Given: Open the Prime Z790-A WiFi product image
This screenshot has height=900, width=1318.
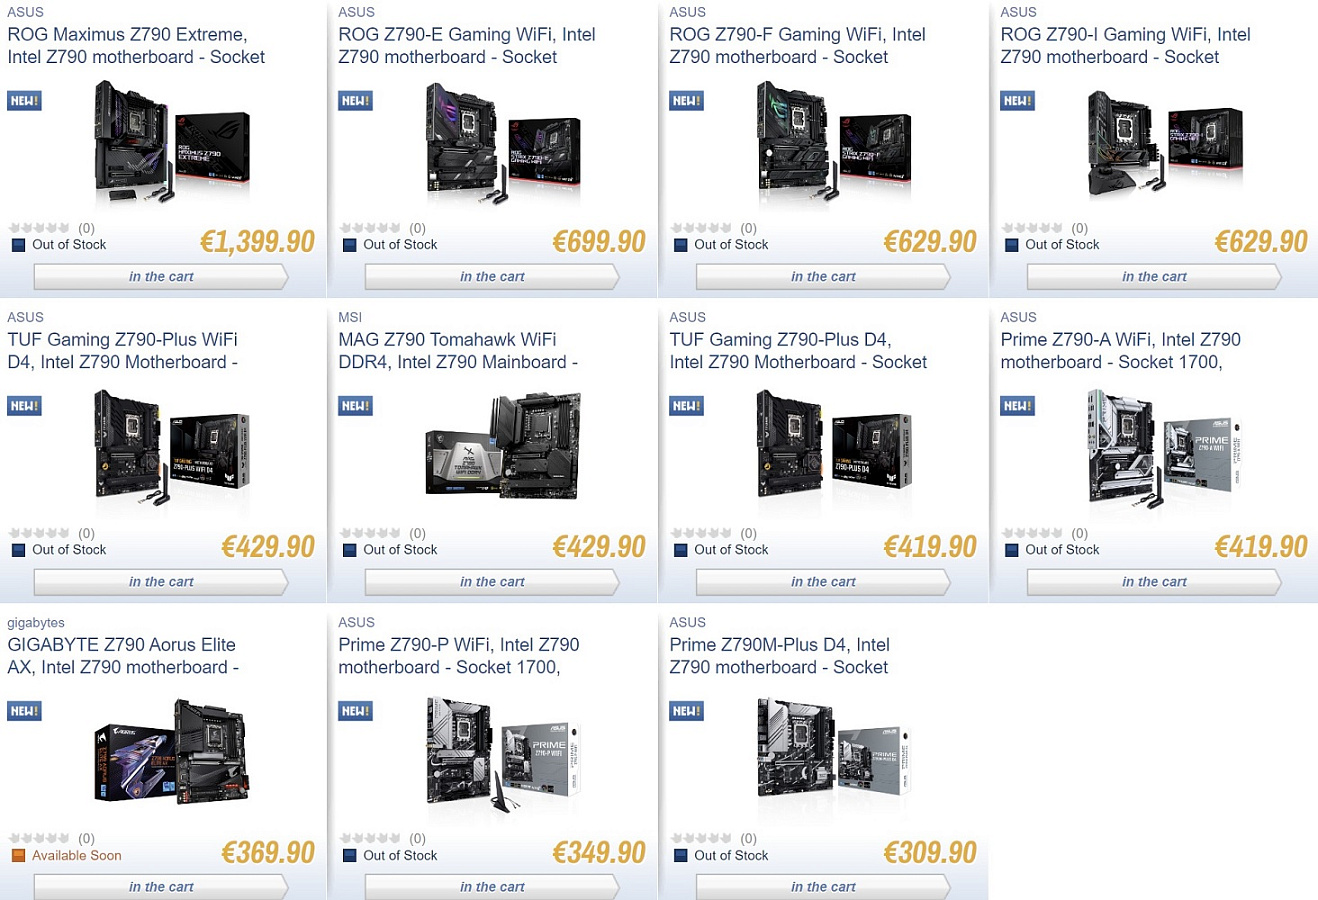Looking at the screenshot, I should [1164, 446].
